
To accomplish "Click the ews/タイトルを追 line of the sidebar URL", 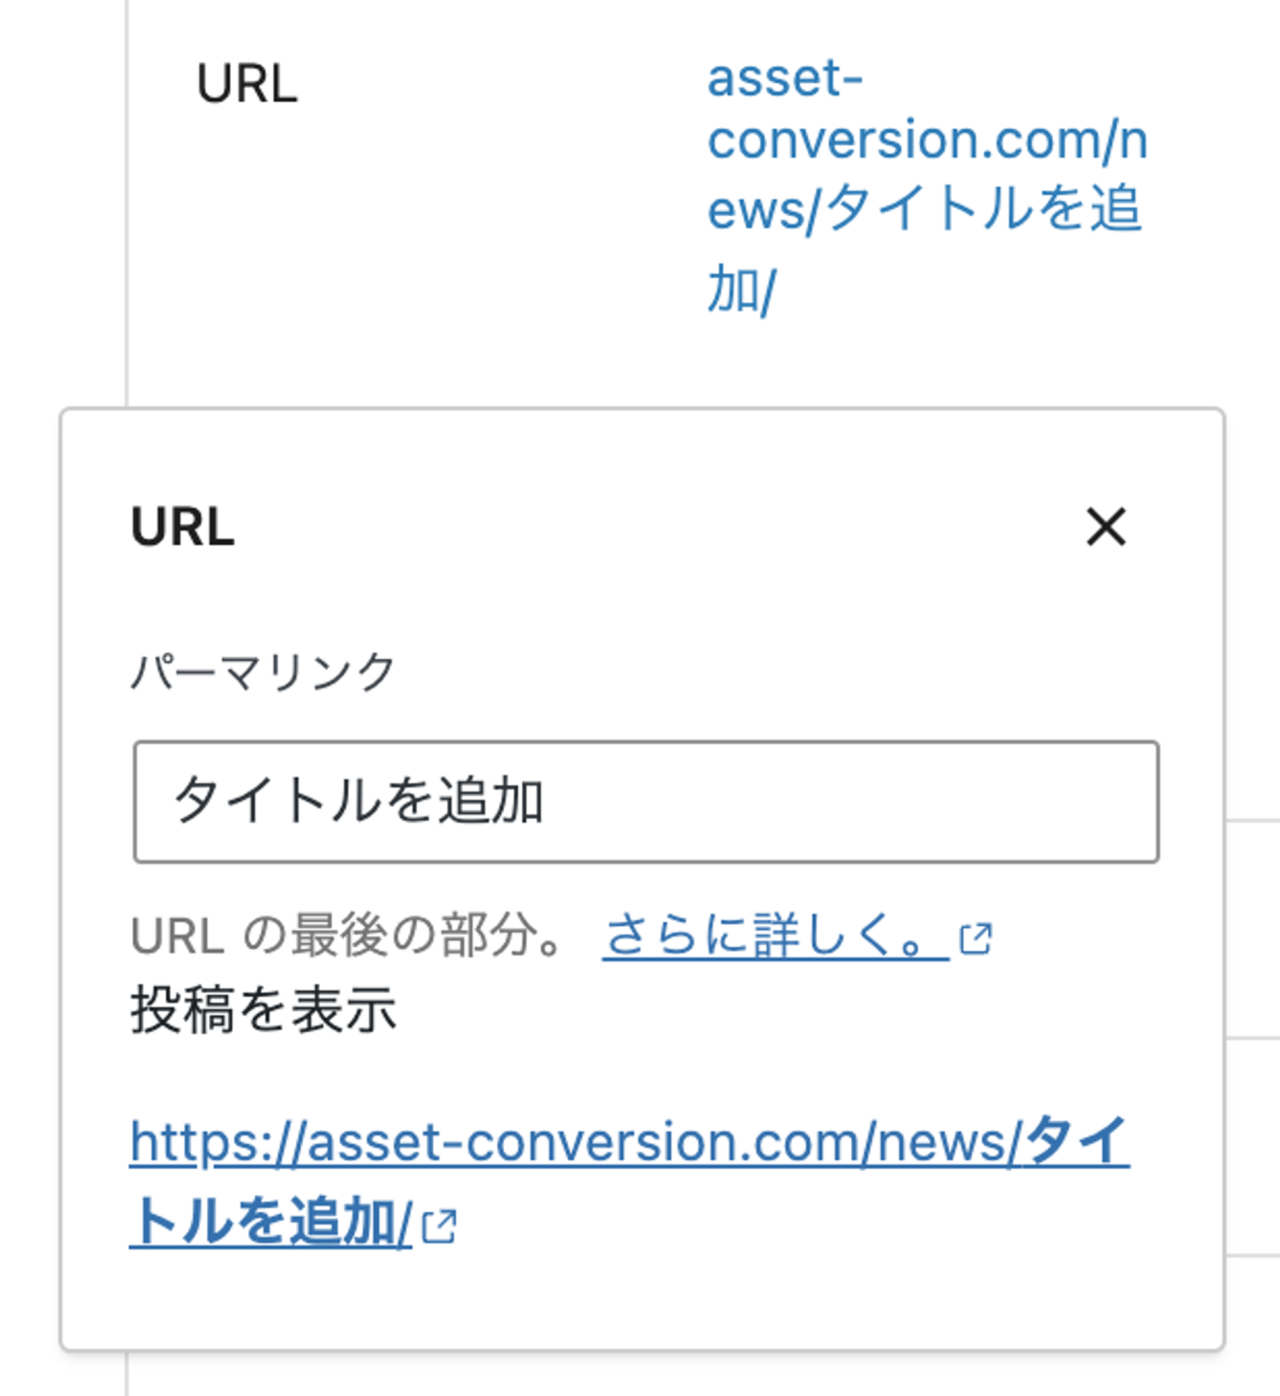I will point(924,209).
